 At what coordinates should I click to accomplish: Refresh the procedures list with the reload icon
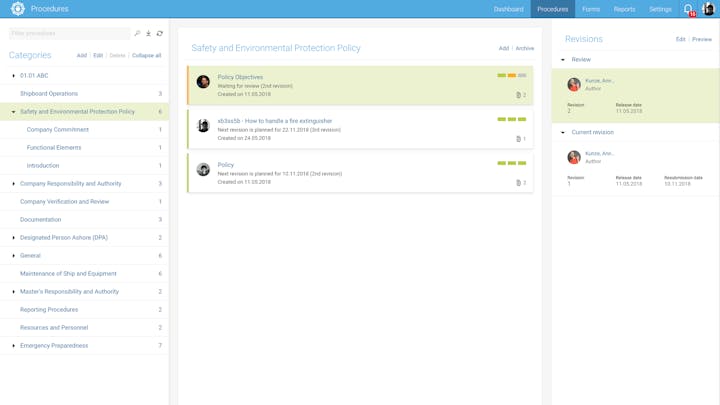[159, 34]
